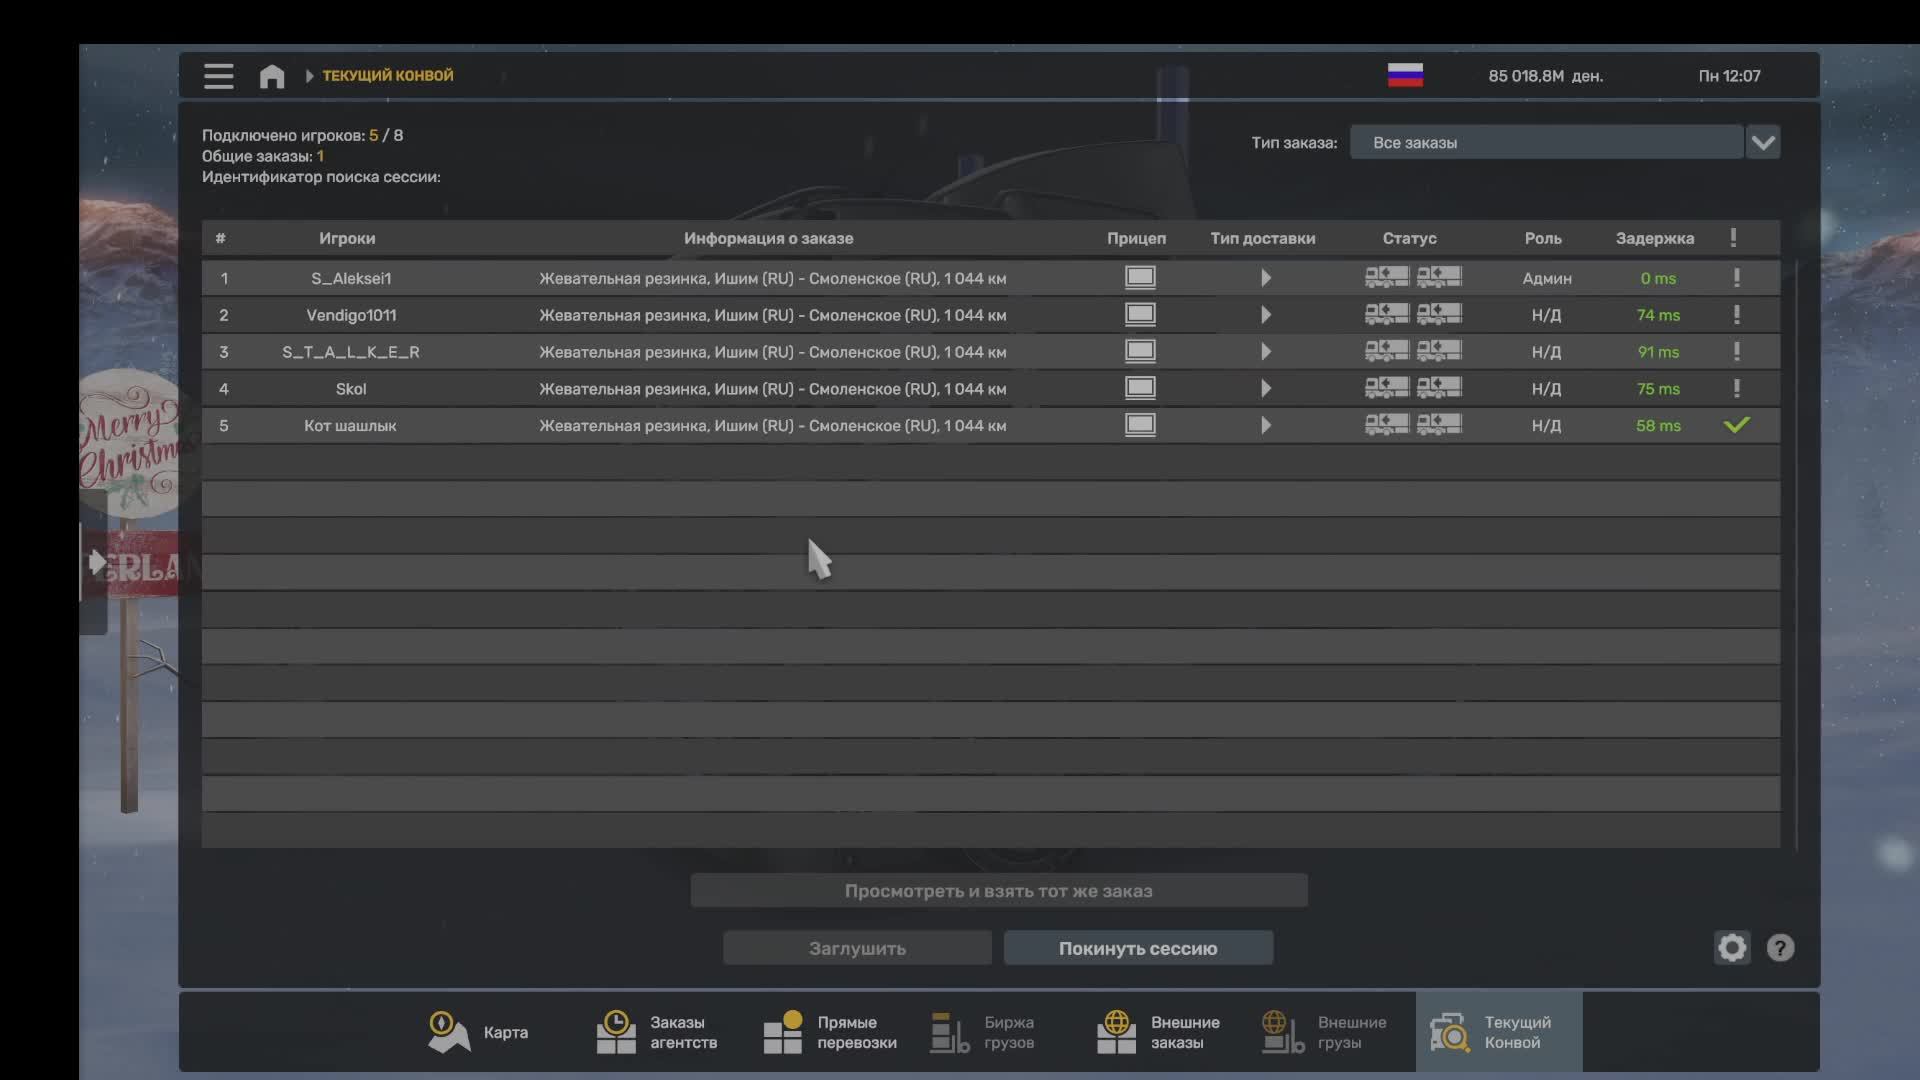Click green checkmark in Кот шашлык row

[x=1737, y=425]
